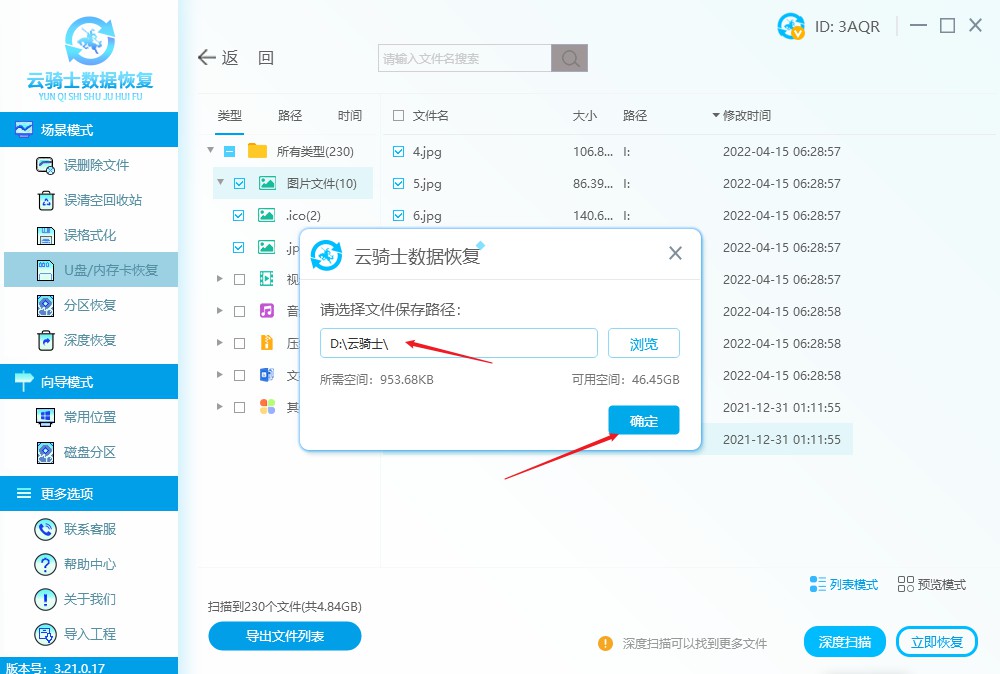Click the 确定 confirm button
This screenshot has height=674, width=1000.
(644, 421)
